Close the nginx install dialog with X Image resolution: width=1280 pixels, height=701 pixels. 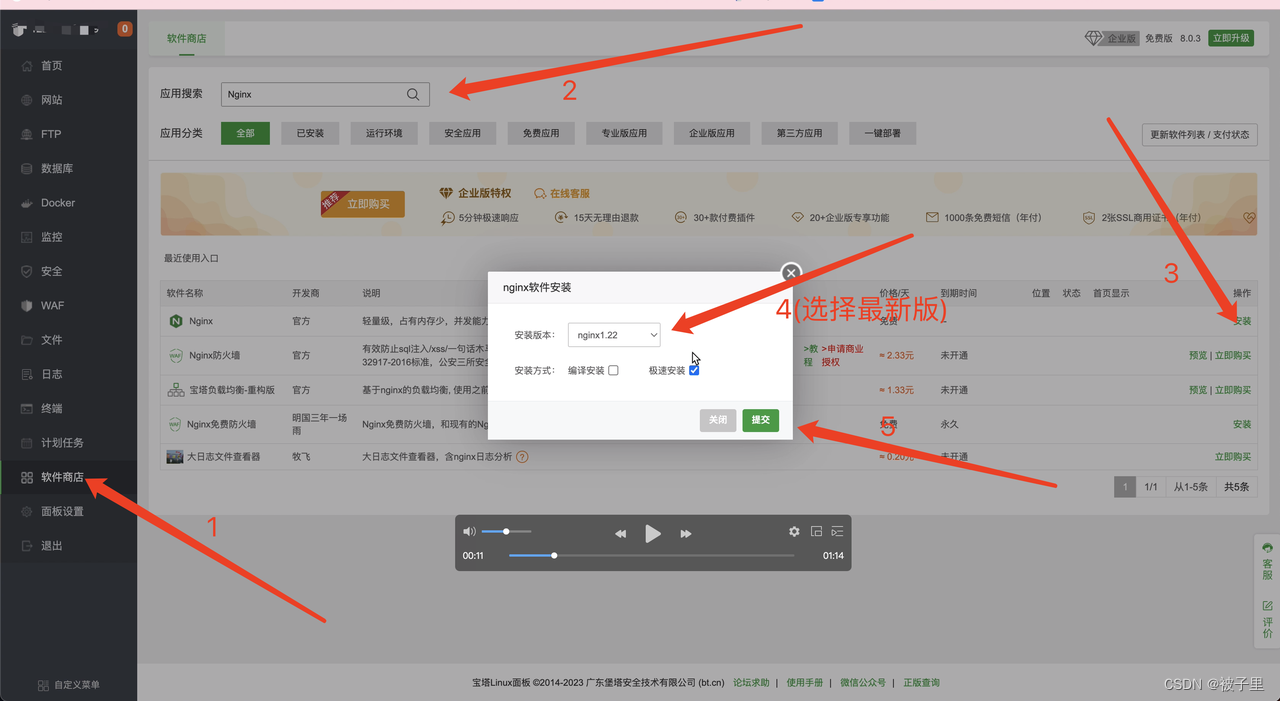click(791, 272)
